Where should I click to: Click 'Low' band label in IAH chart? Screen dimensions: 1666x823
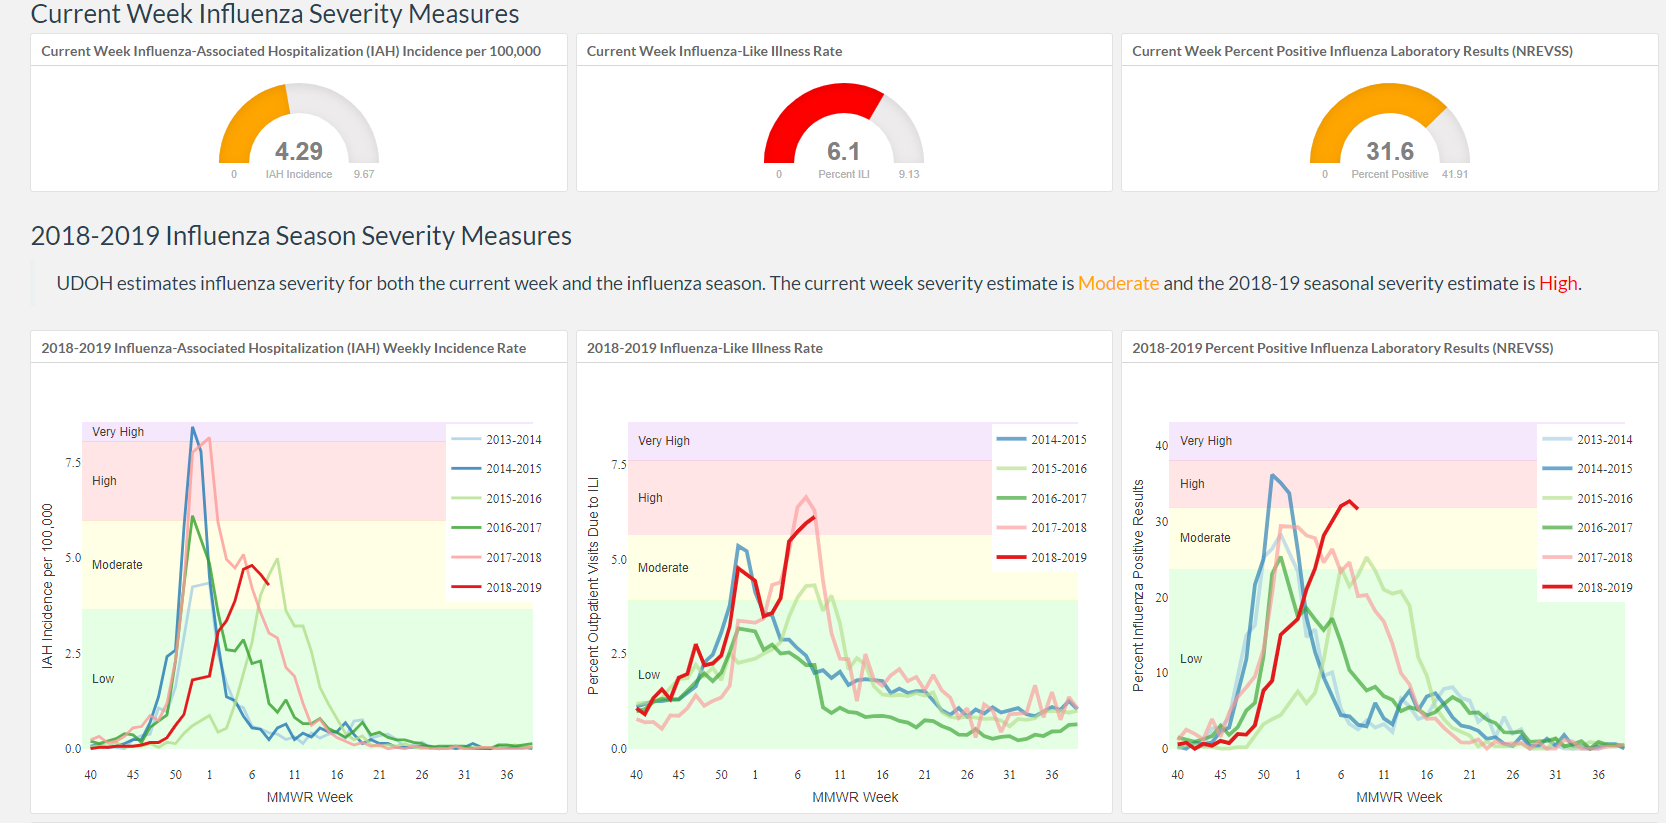[103, 679]
